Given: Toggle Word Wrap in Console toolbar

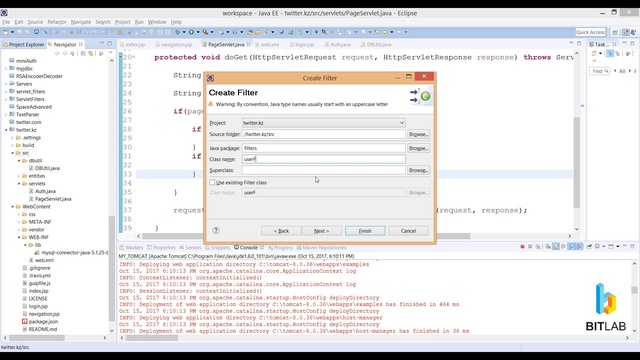Looking at the screenshot, I should (563, 247).
